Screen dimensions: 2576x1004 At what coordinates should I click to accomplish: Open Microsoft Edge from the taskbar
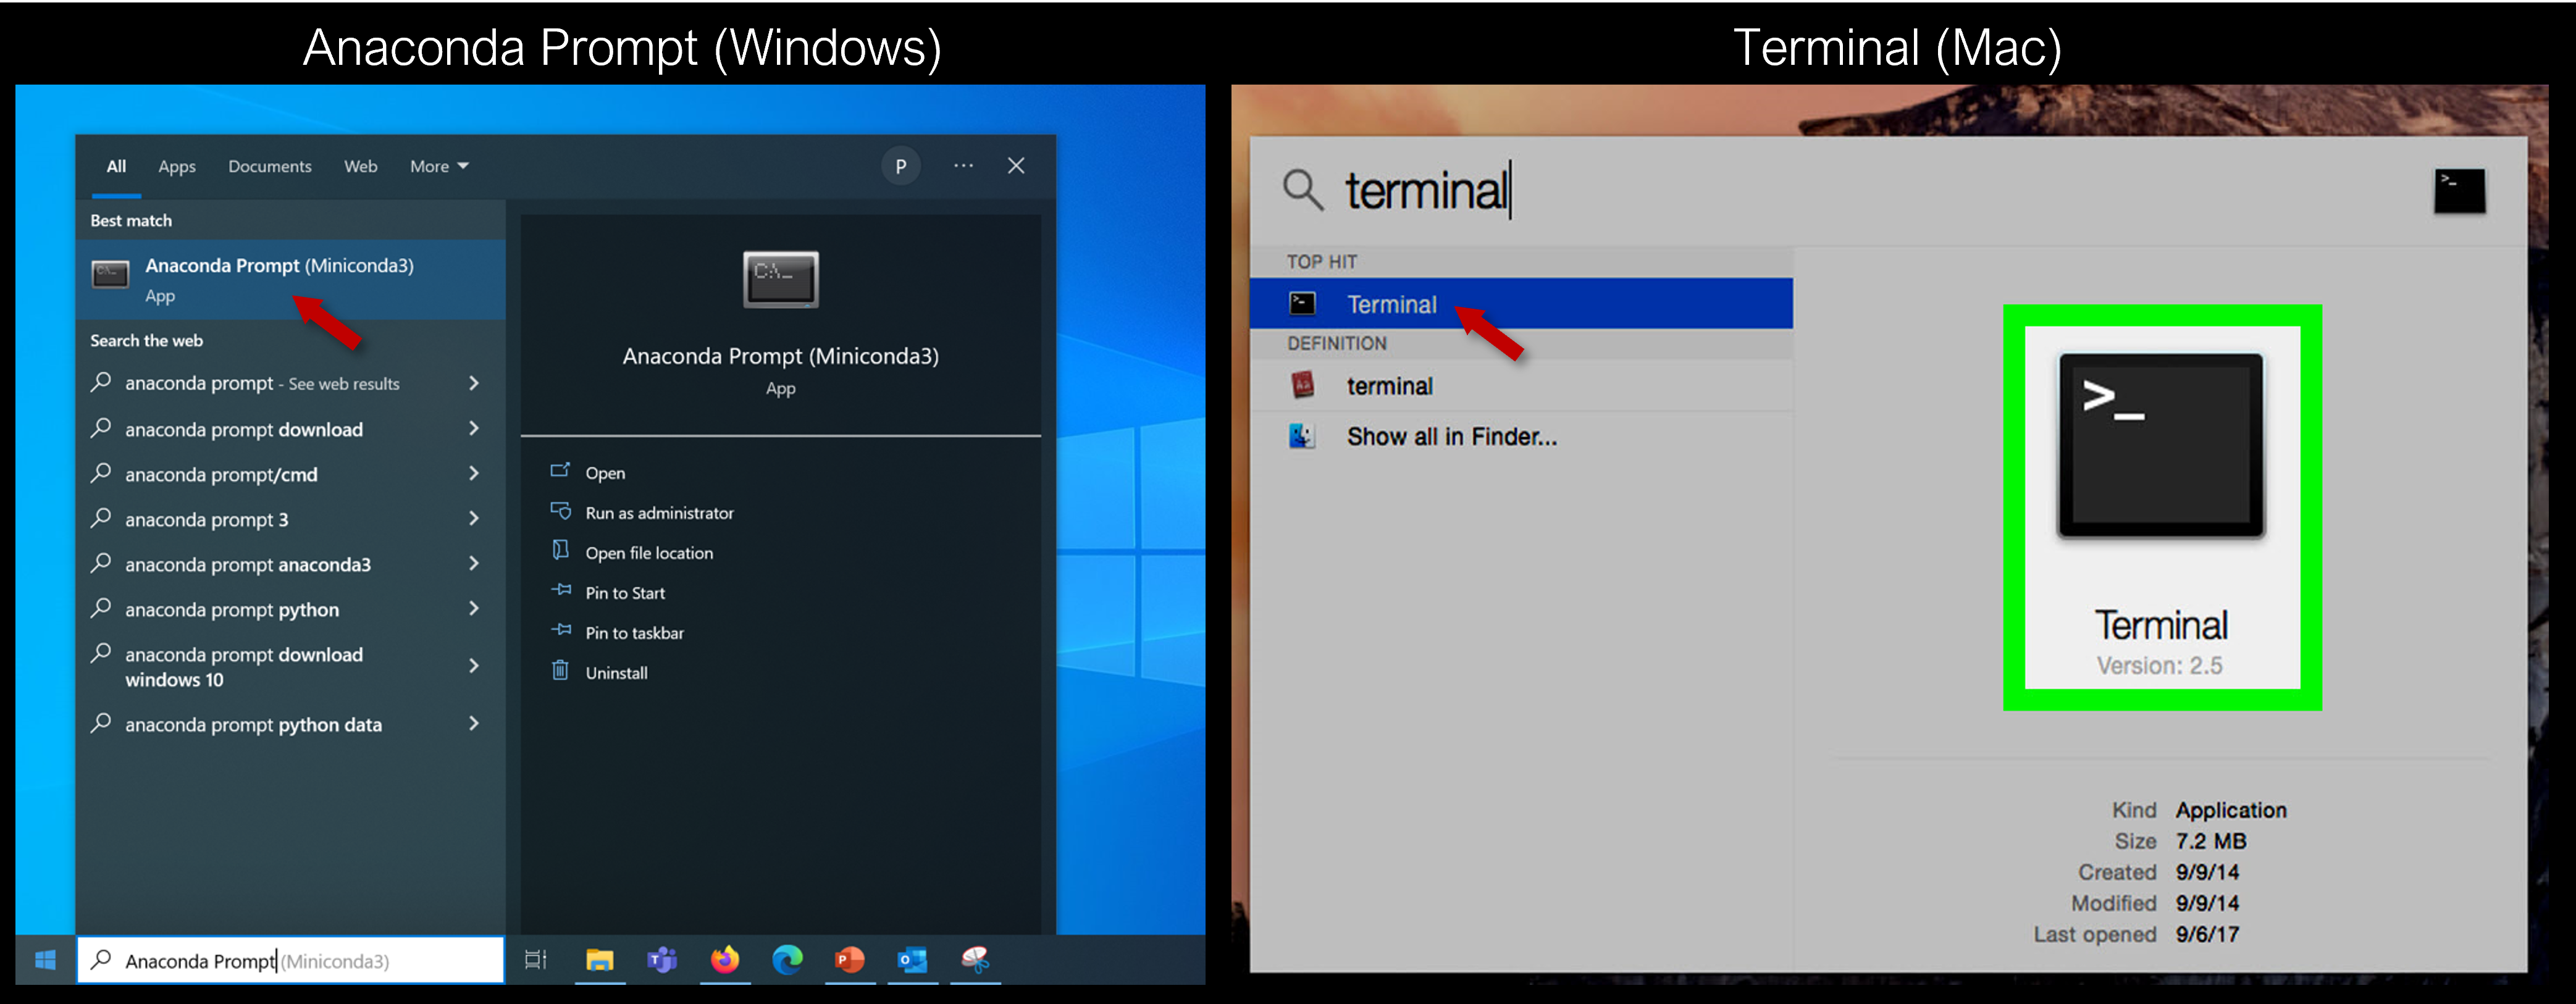pyautogui.click(x=787, y=960)
